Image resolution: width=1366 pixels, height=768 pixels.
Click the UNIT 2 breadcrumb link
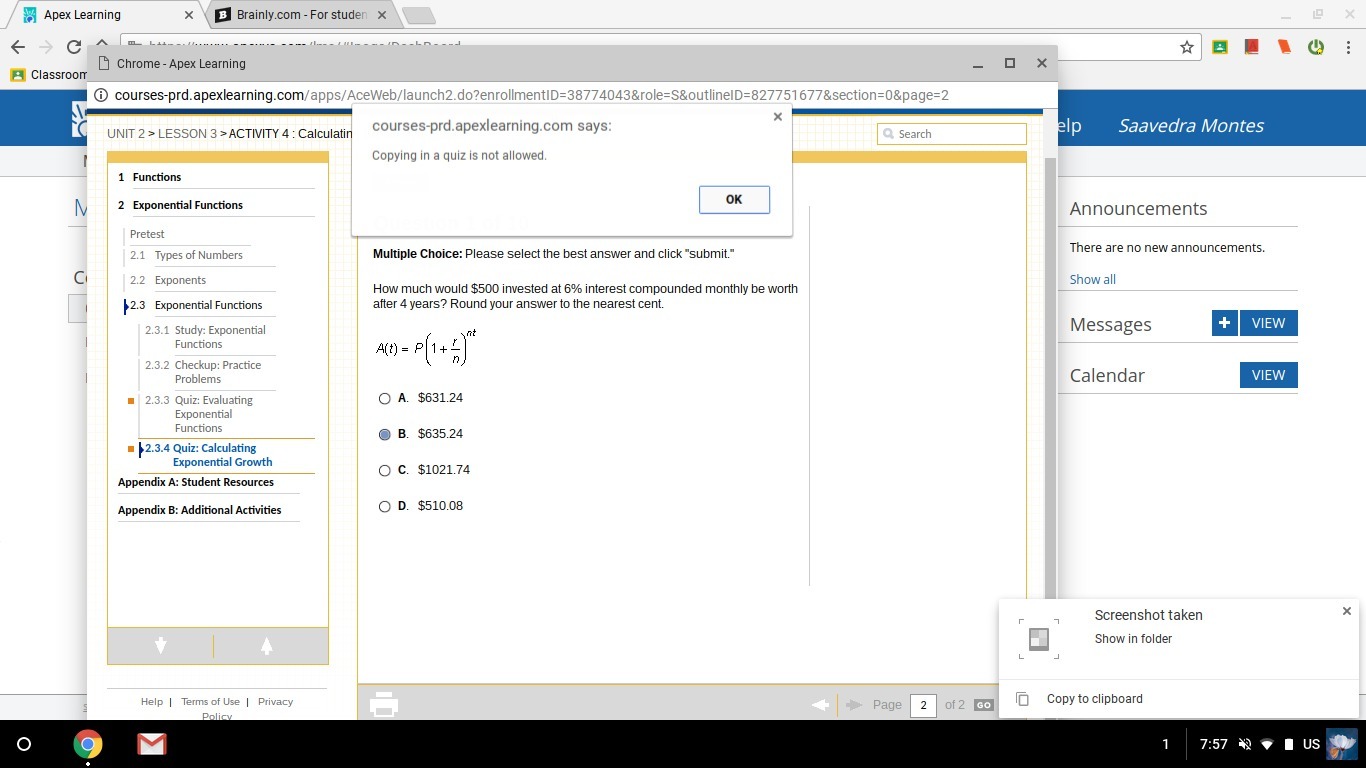[126, 134]
